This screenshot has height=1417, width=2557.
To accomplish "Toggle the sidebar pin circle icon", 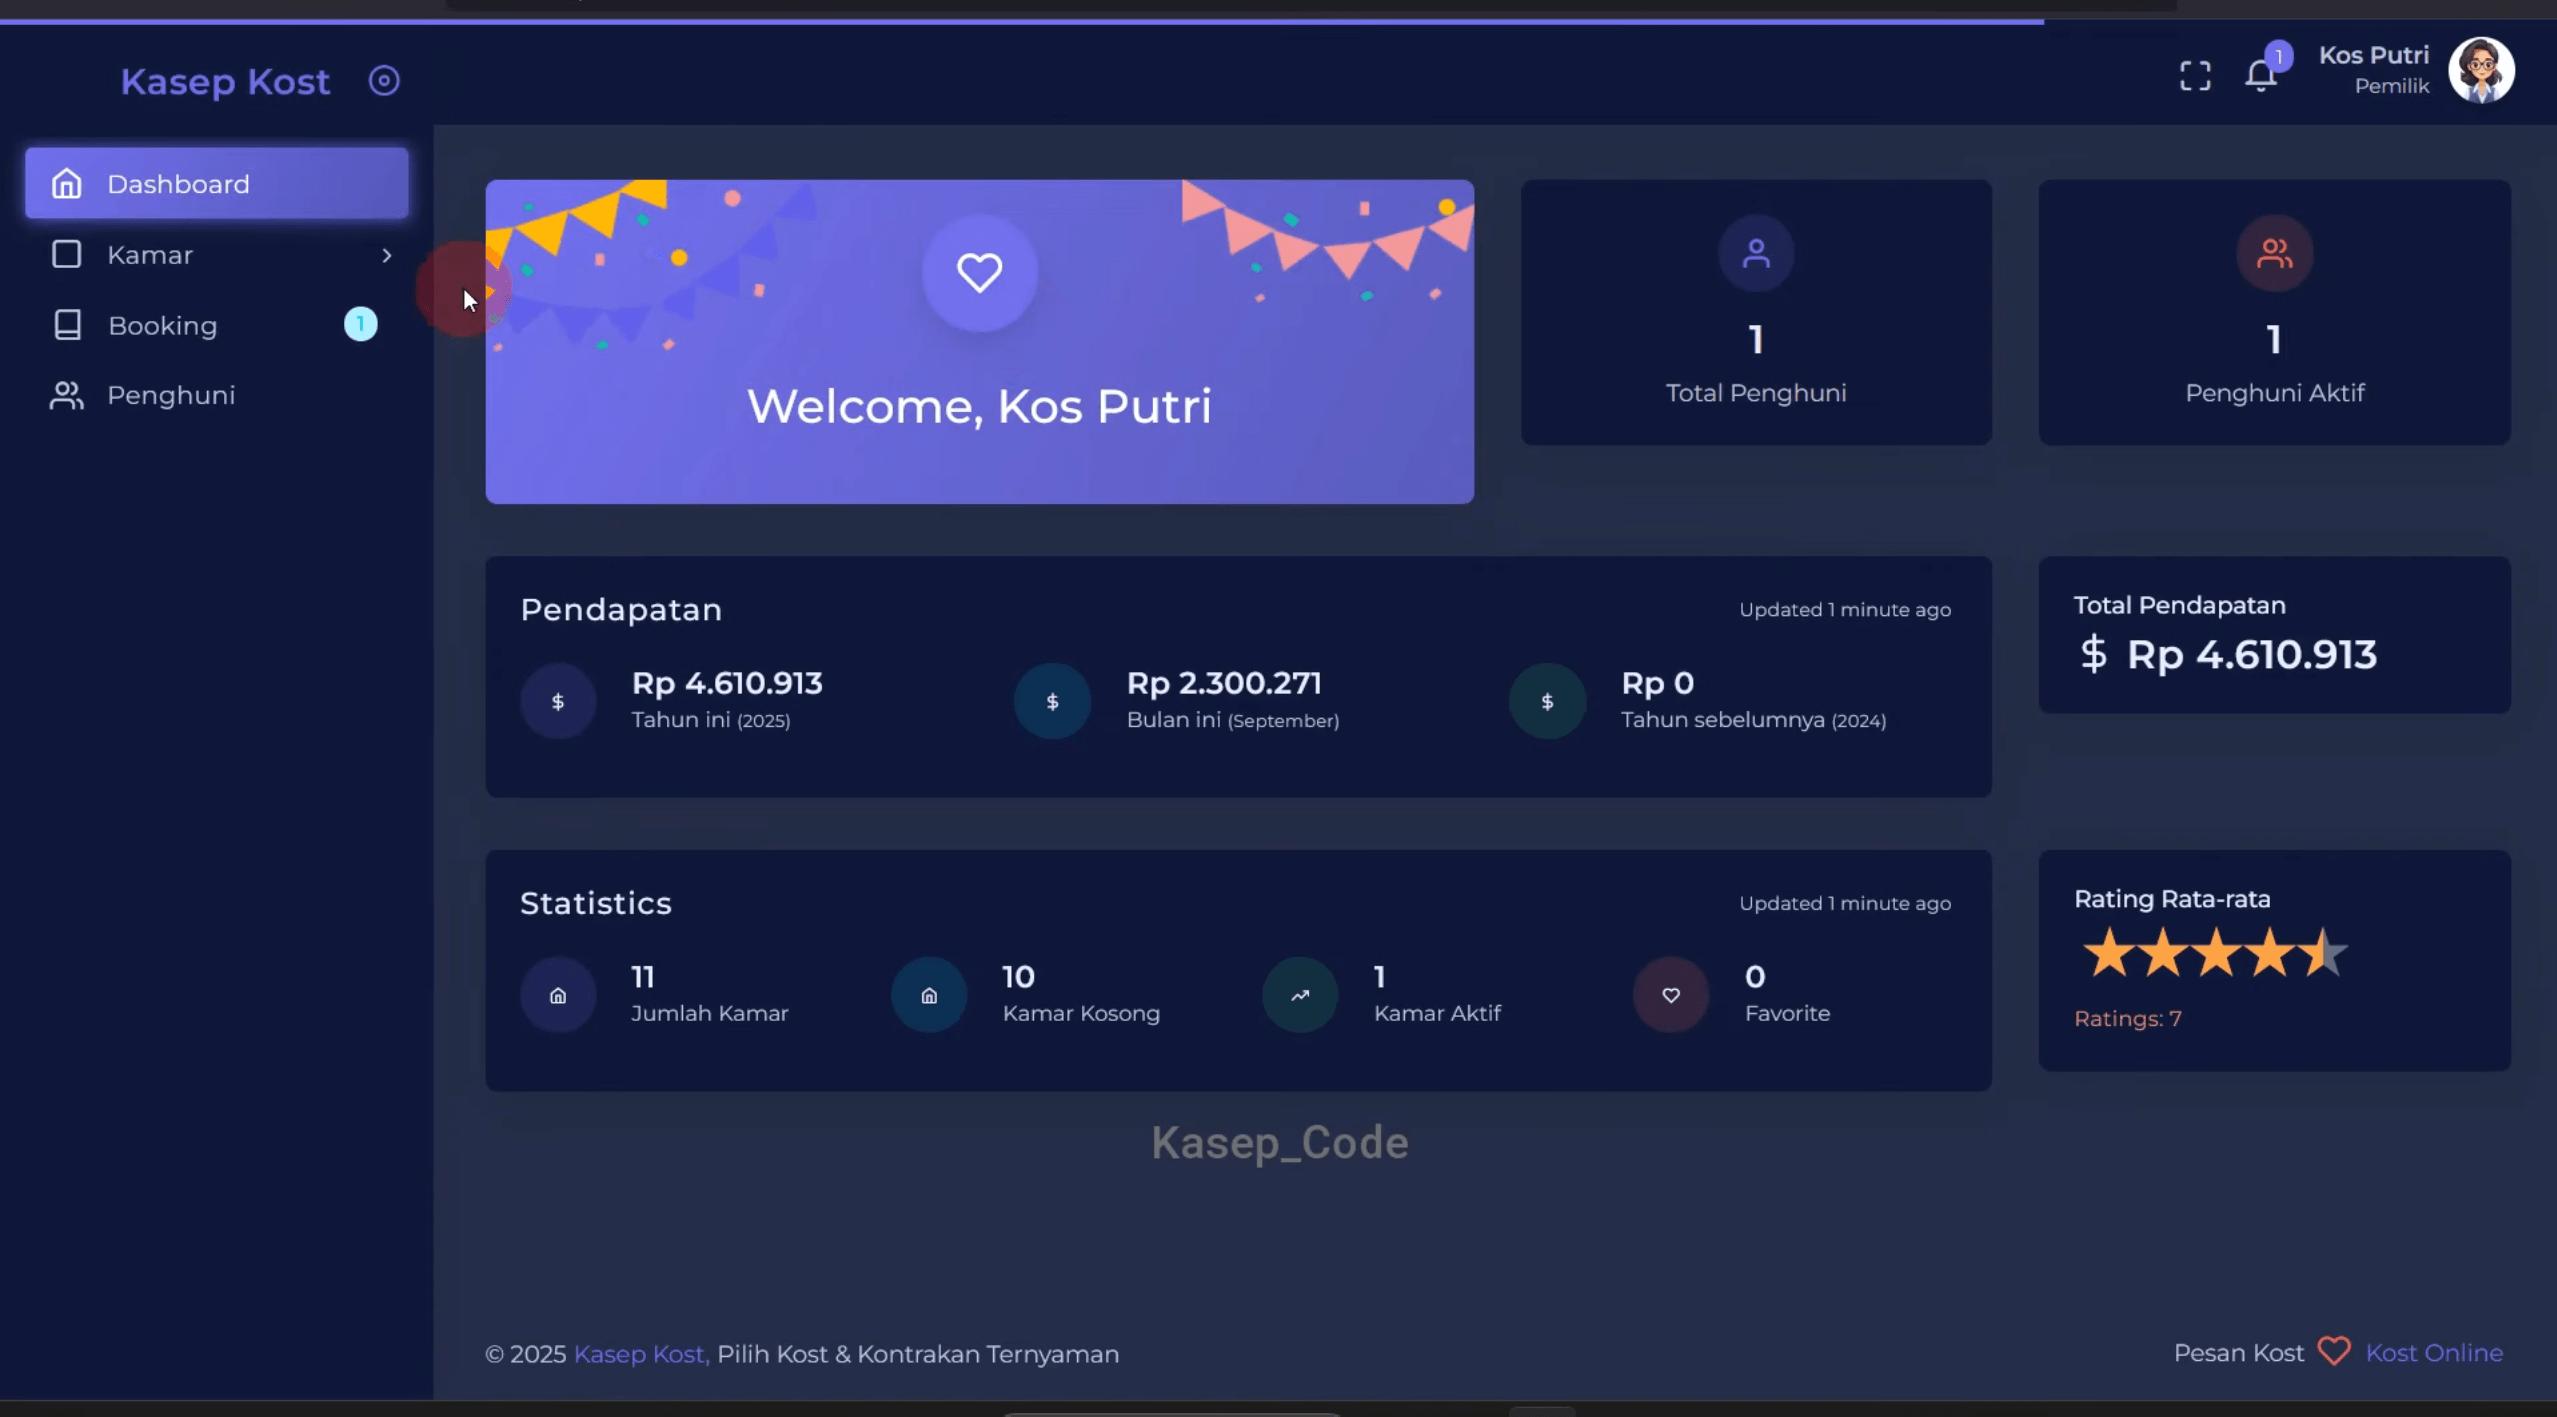I will pos(384,81).
